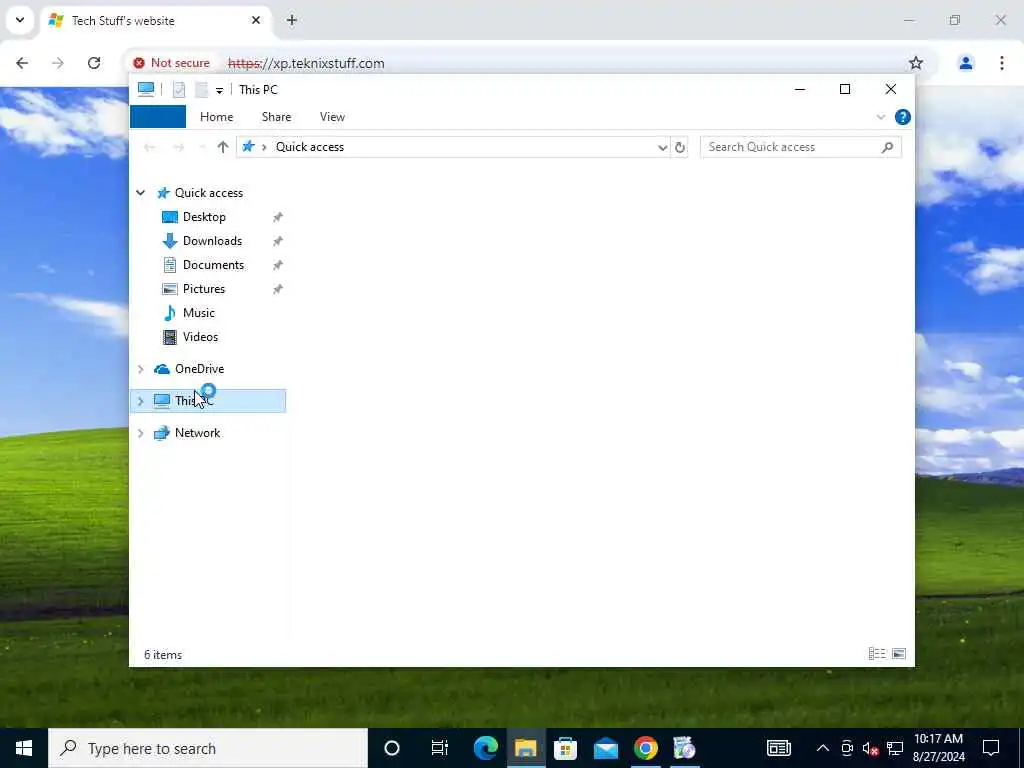Image resolution: width=1024 pixels, height=768 pixels.
Task: Switch to Large icons view in status bar
Action: pos(899,654)
